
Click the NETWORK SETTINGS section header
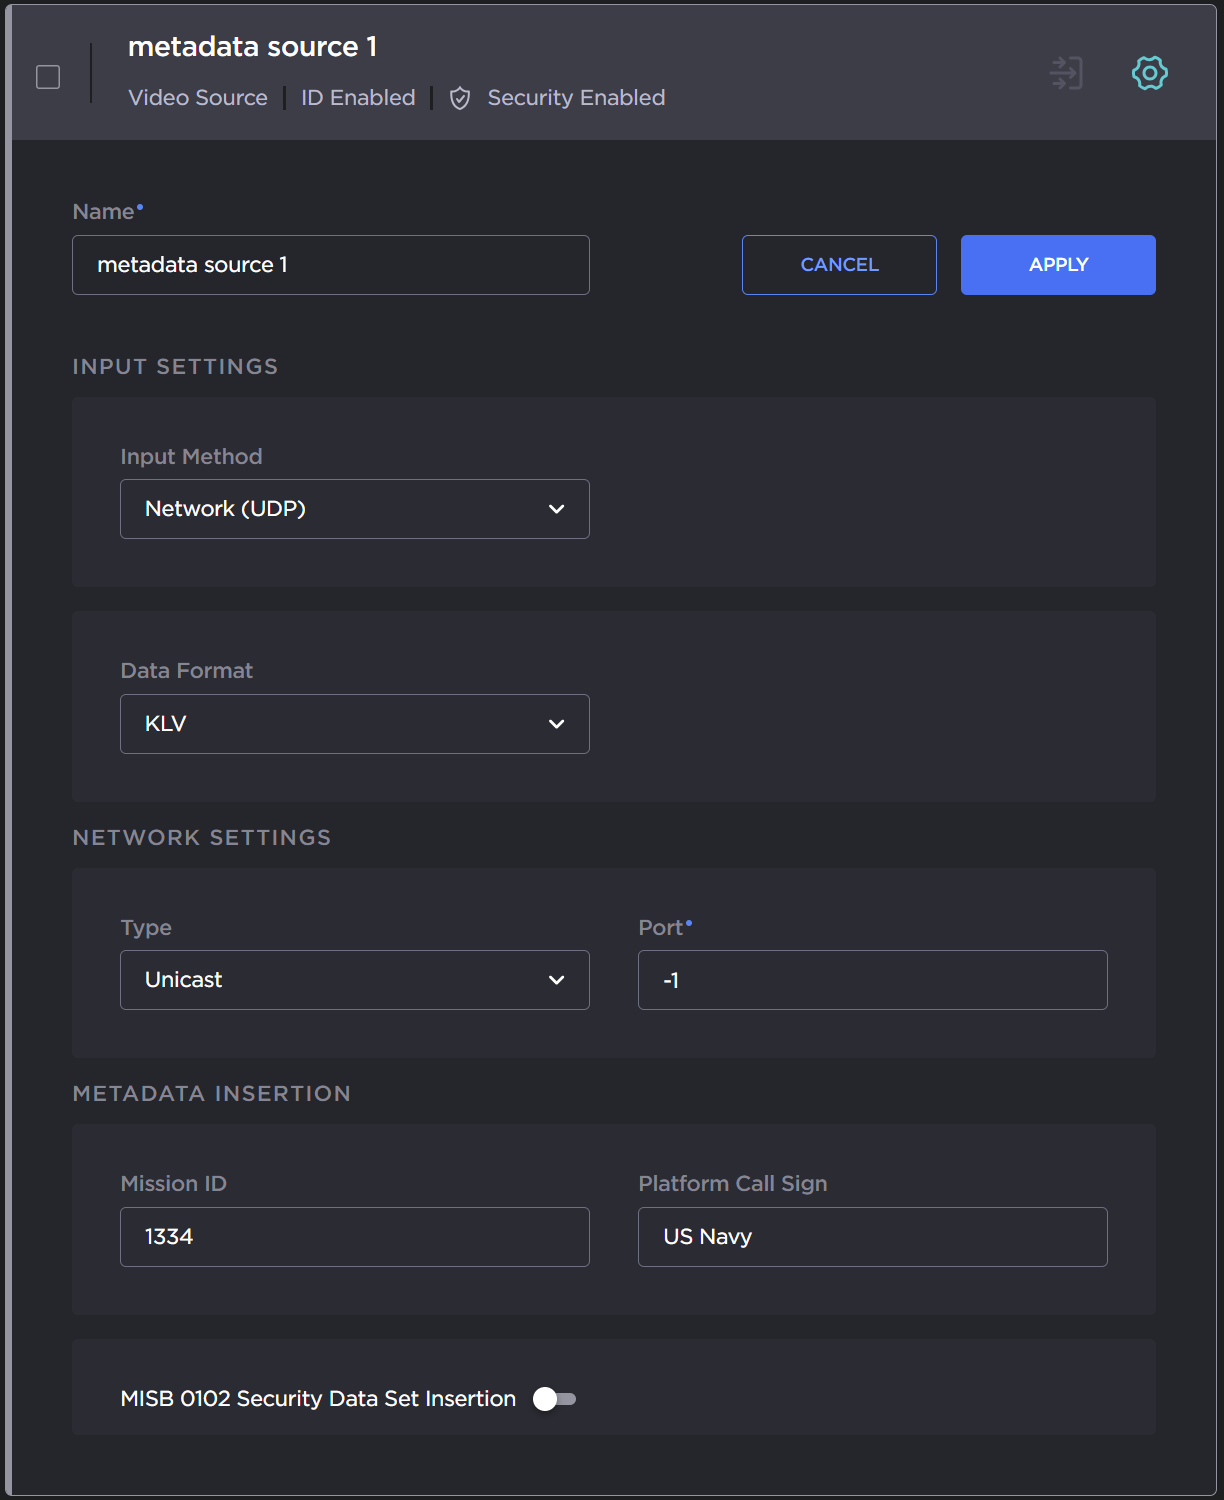point(201,837)
